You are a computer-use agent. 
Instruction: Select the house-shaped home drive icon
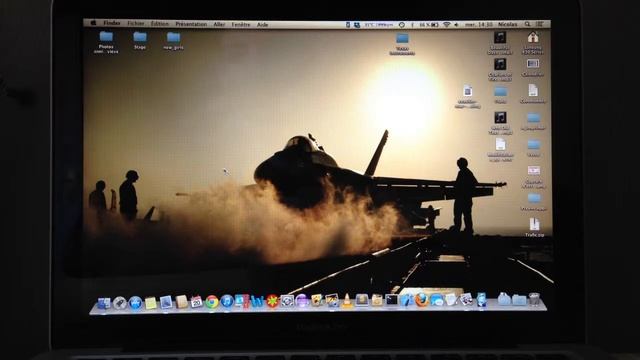533,42
